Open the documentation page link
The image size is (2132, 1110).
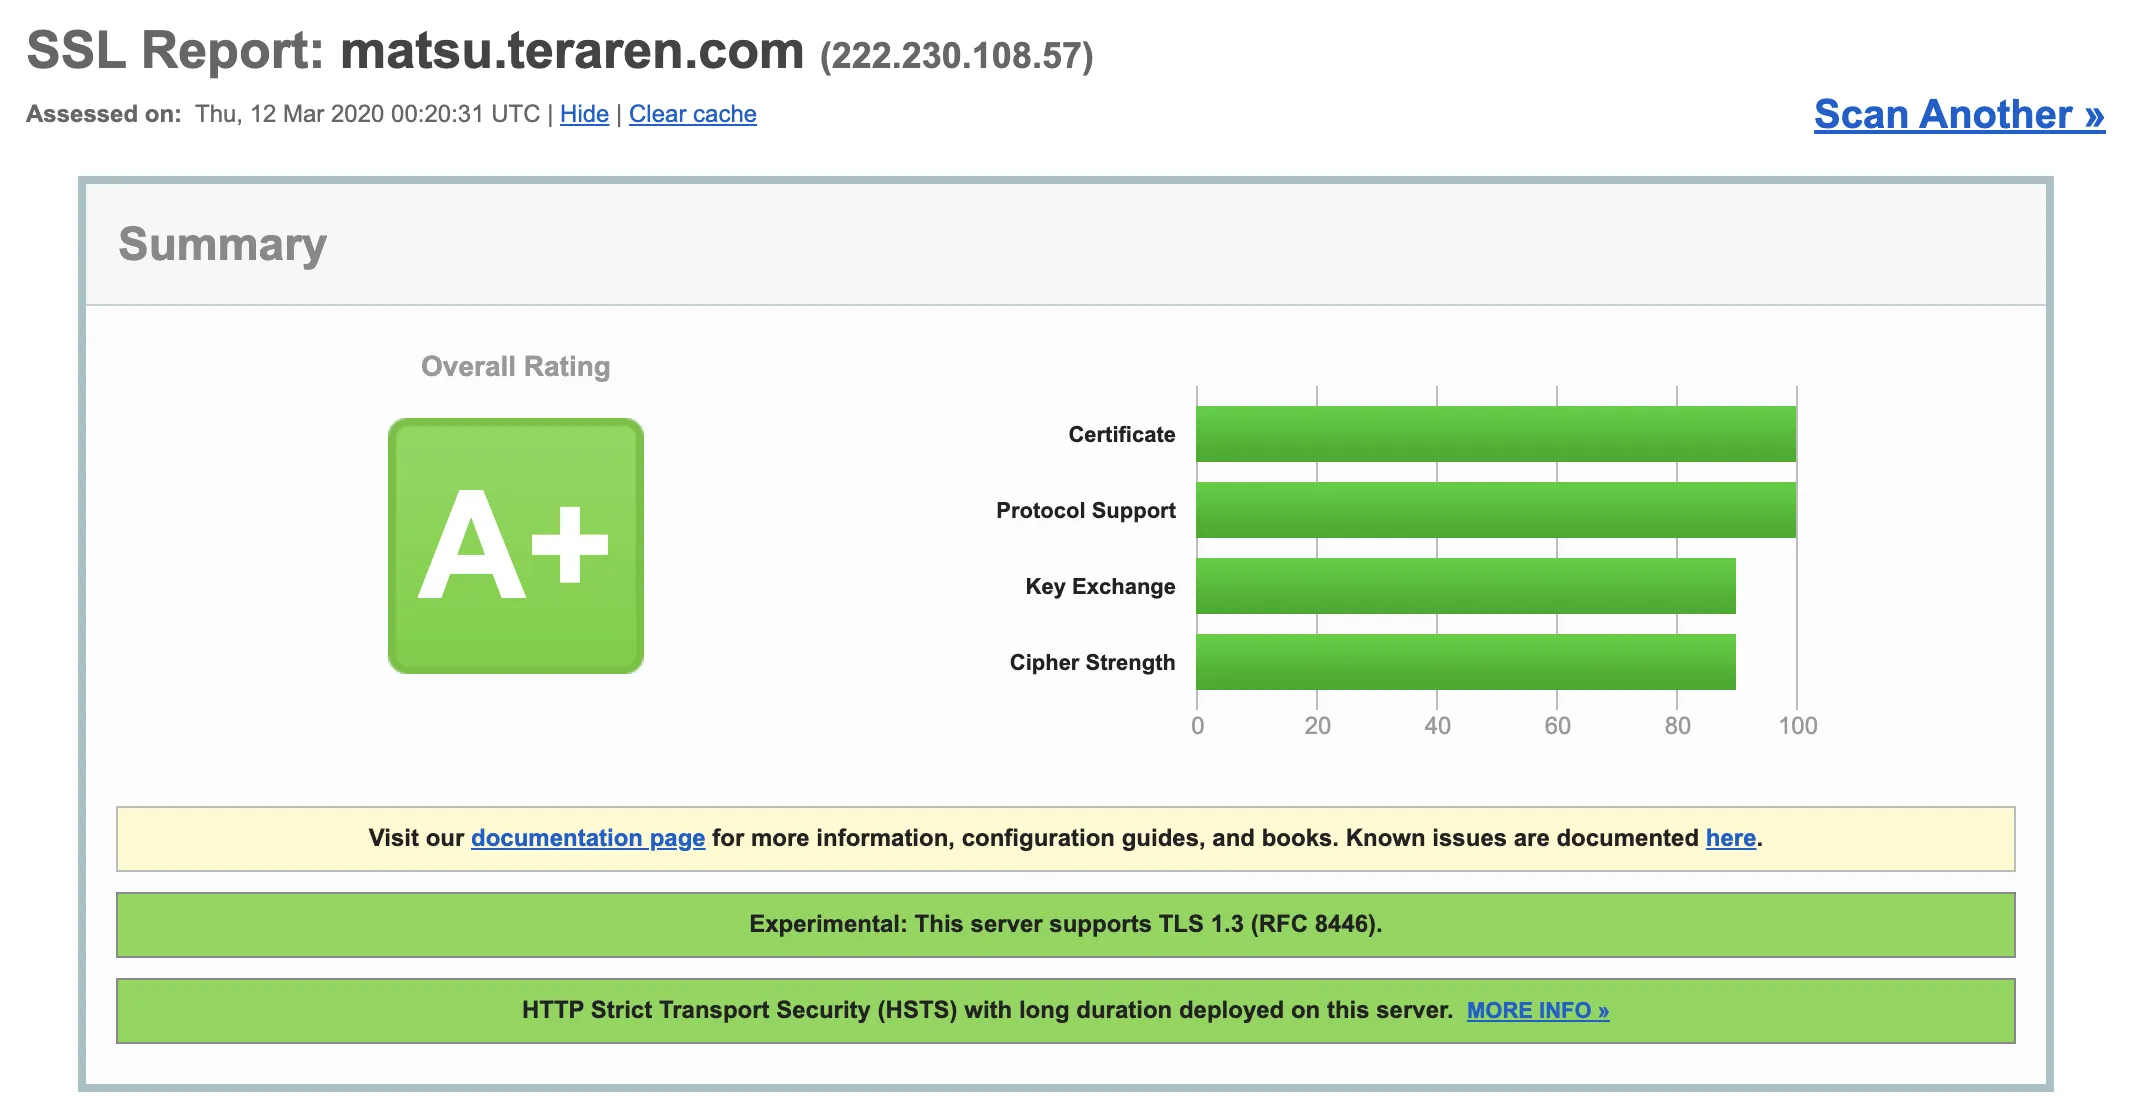pyautogui.click(x=587, y=838)
